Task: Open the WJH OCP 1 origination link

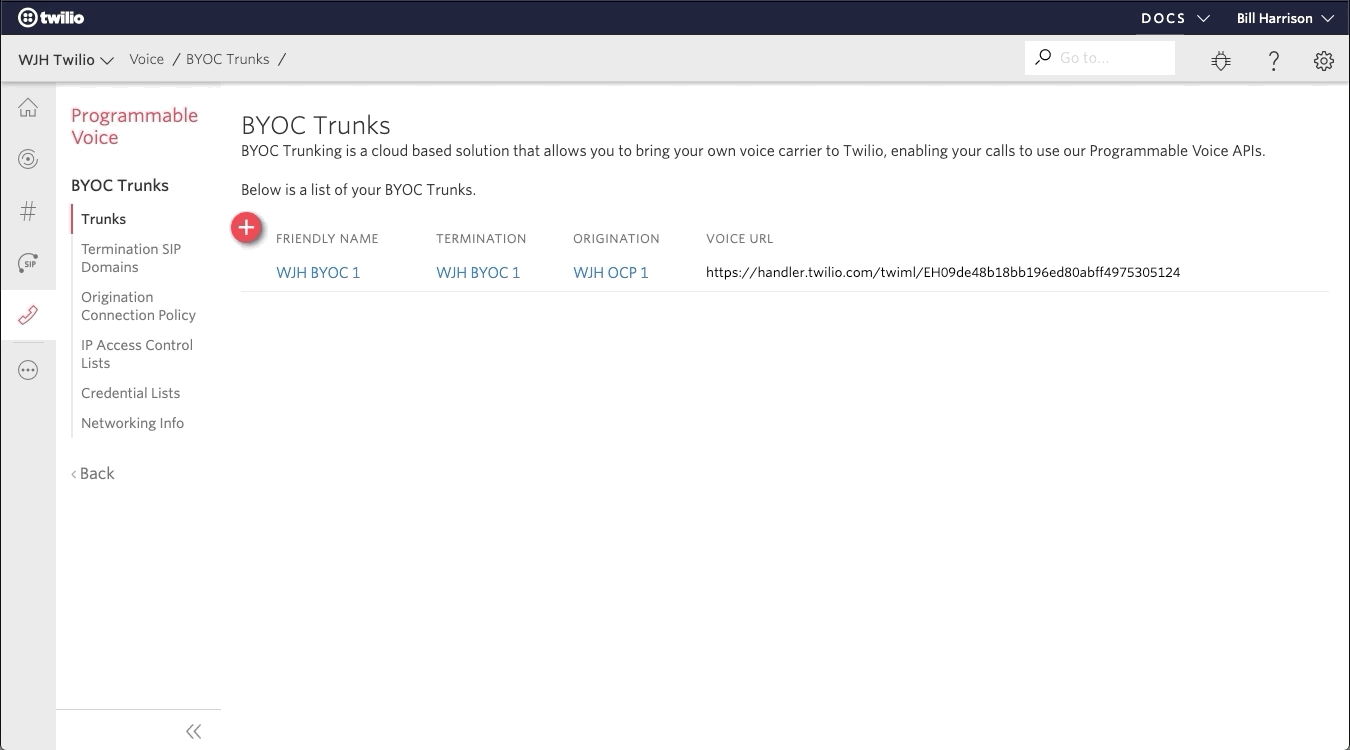Action: click(x=611, y=272)
